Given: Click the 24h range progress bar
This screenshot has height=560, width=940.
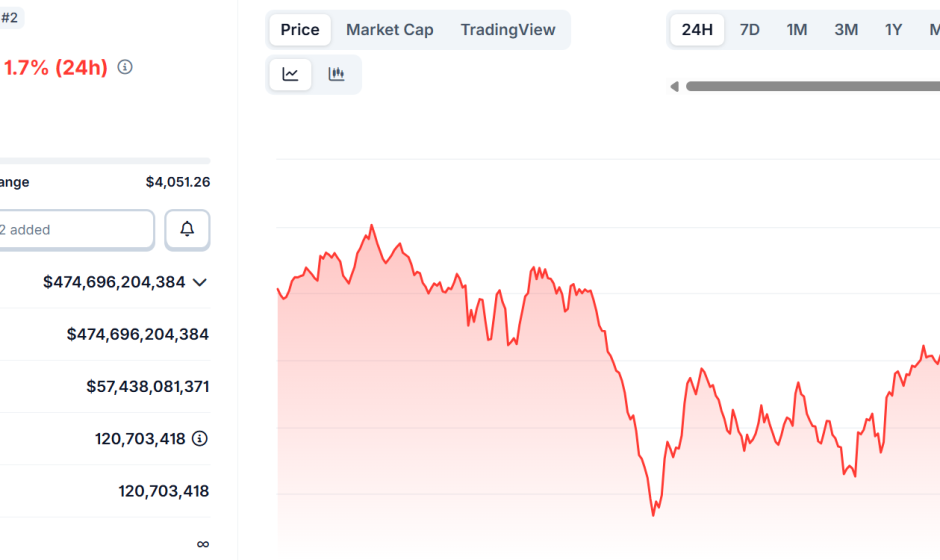Looking at the screenshot, I should coord(105,160).
